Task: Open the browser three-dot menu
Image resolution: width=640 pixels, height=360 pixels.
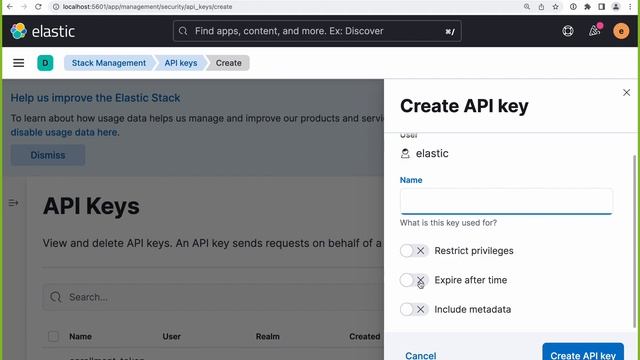Action: coord(630,7)
